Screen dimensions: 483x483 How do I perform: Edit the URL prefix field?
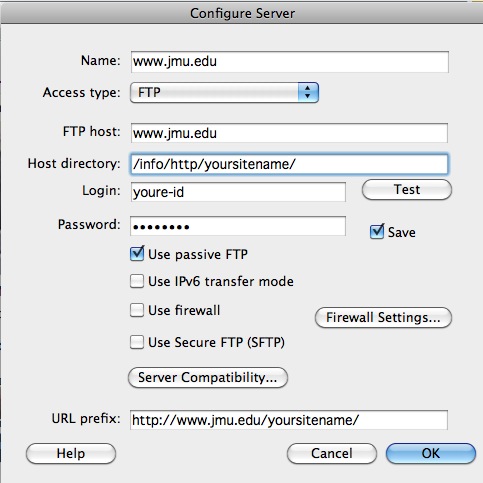pos(289,420)
